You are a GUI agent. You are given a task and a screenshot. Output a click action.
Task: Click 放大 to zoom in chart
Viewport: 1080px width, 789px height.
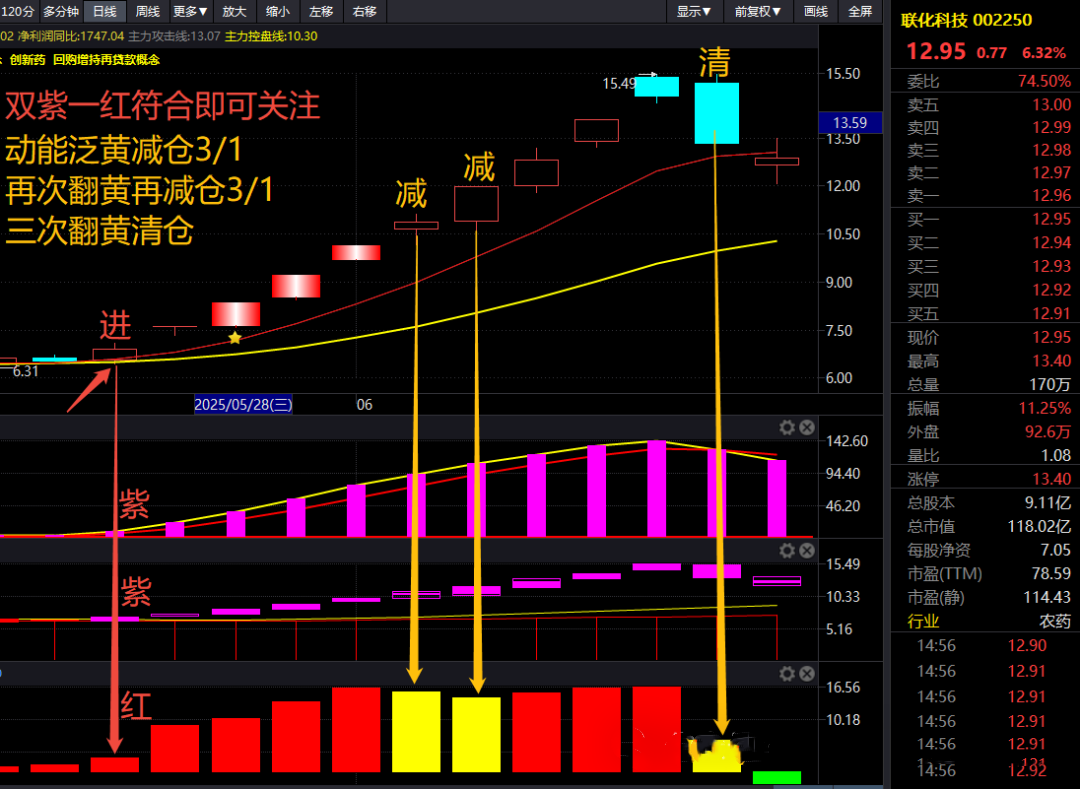coord(234,12)
